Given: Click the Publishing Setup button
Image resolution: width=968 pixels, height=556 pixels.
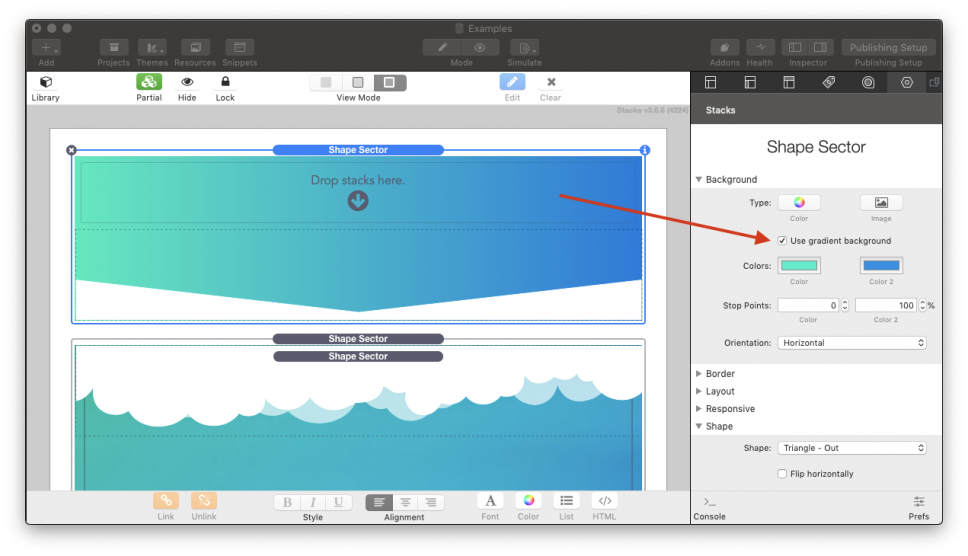Looking at the screenshot, I should [888, 48].
